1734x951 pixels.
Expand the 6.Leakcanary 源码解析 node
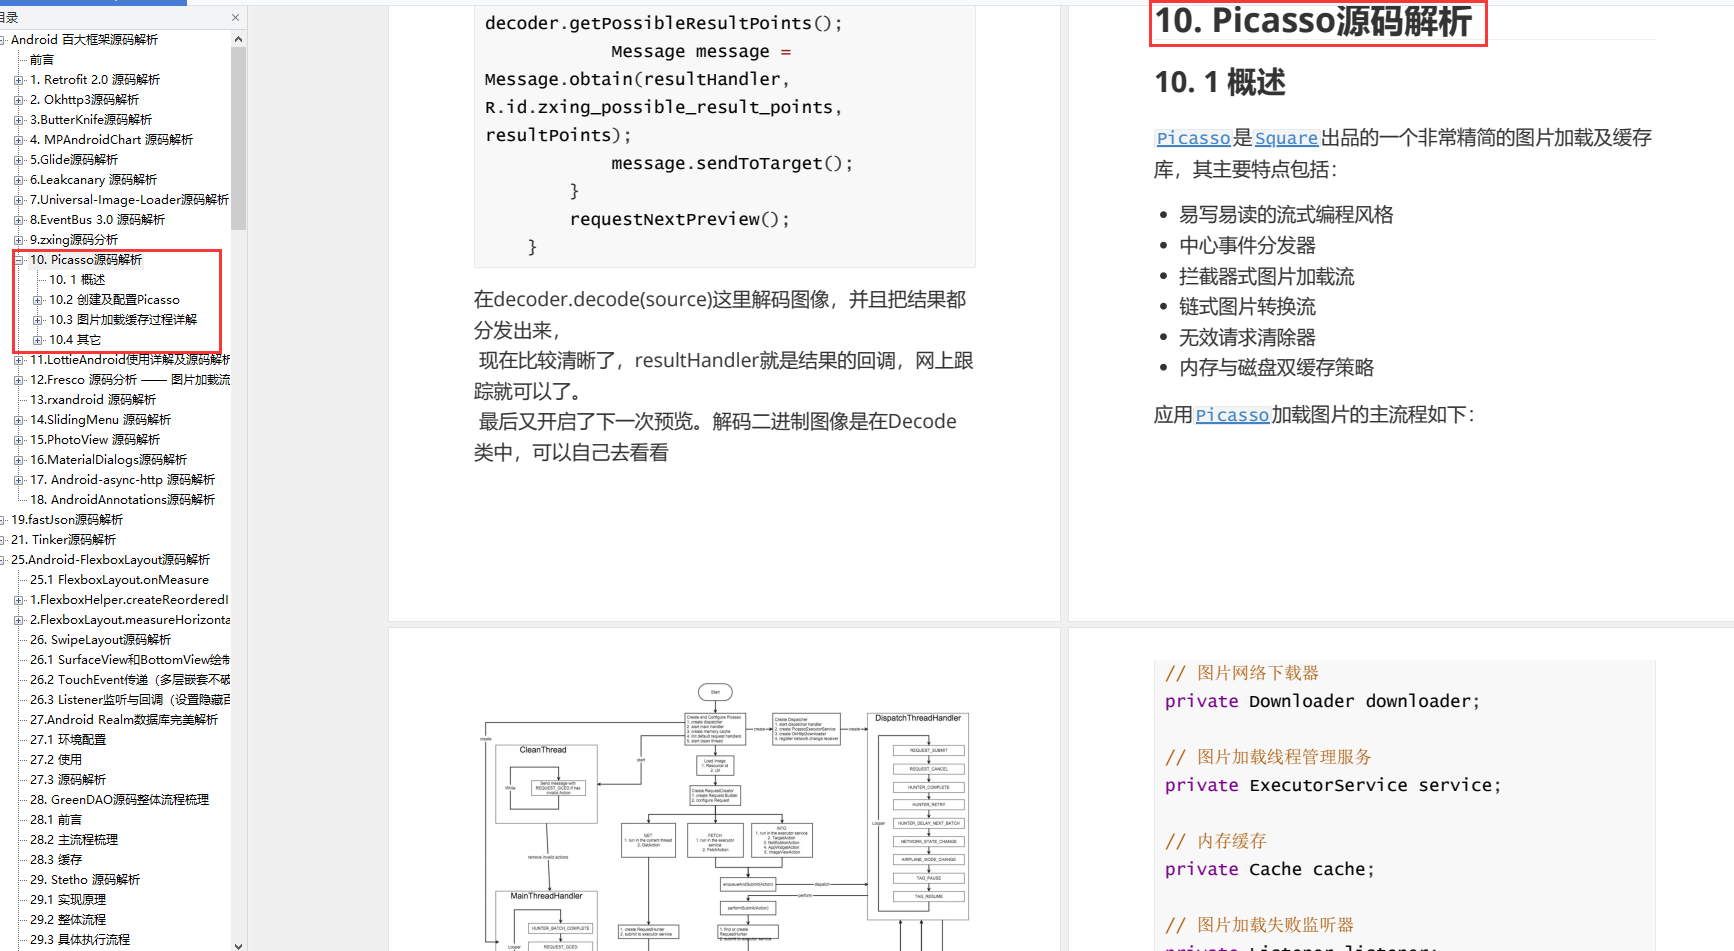point(18,180)
